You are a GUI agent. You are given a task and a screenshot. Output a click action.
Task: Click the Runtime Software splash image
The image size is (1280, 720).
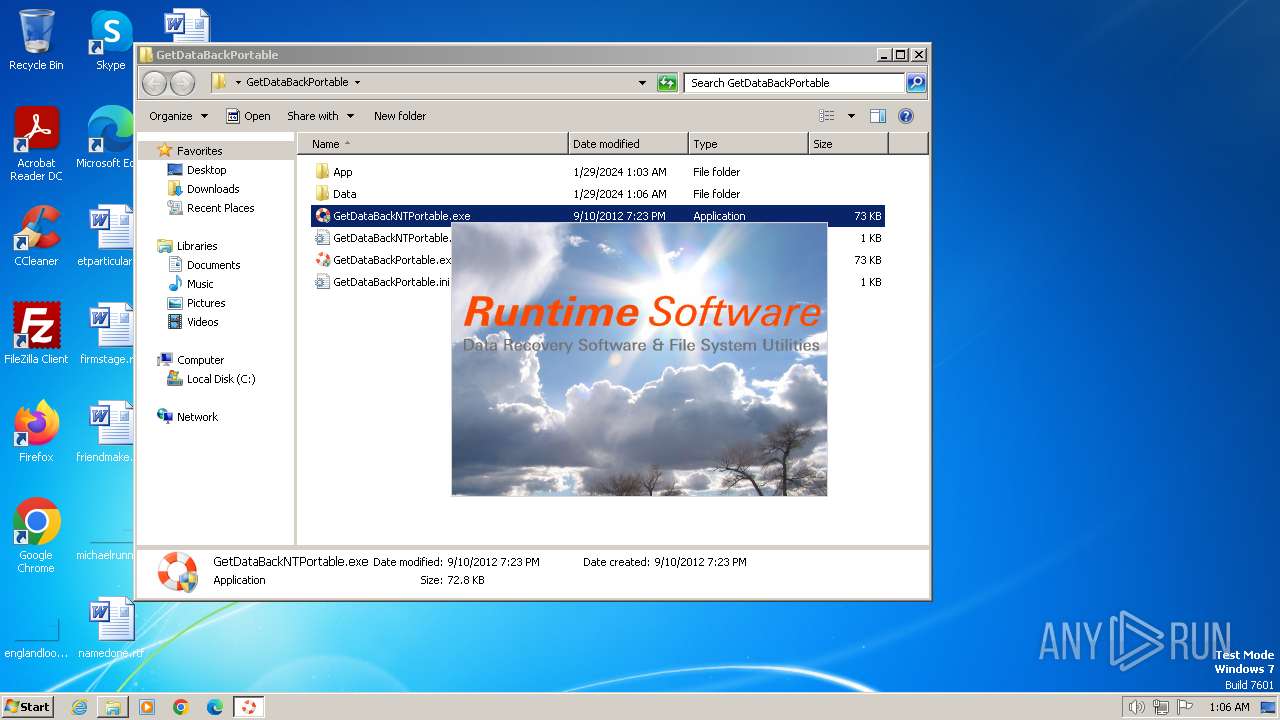pos(639,360)
